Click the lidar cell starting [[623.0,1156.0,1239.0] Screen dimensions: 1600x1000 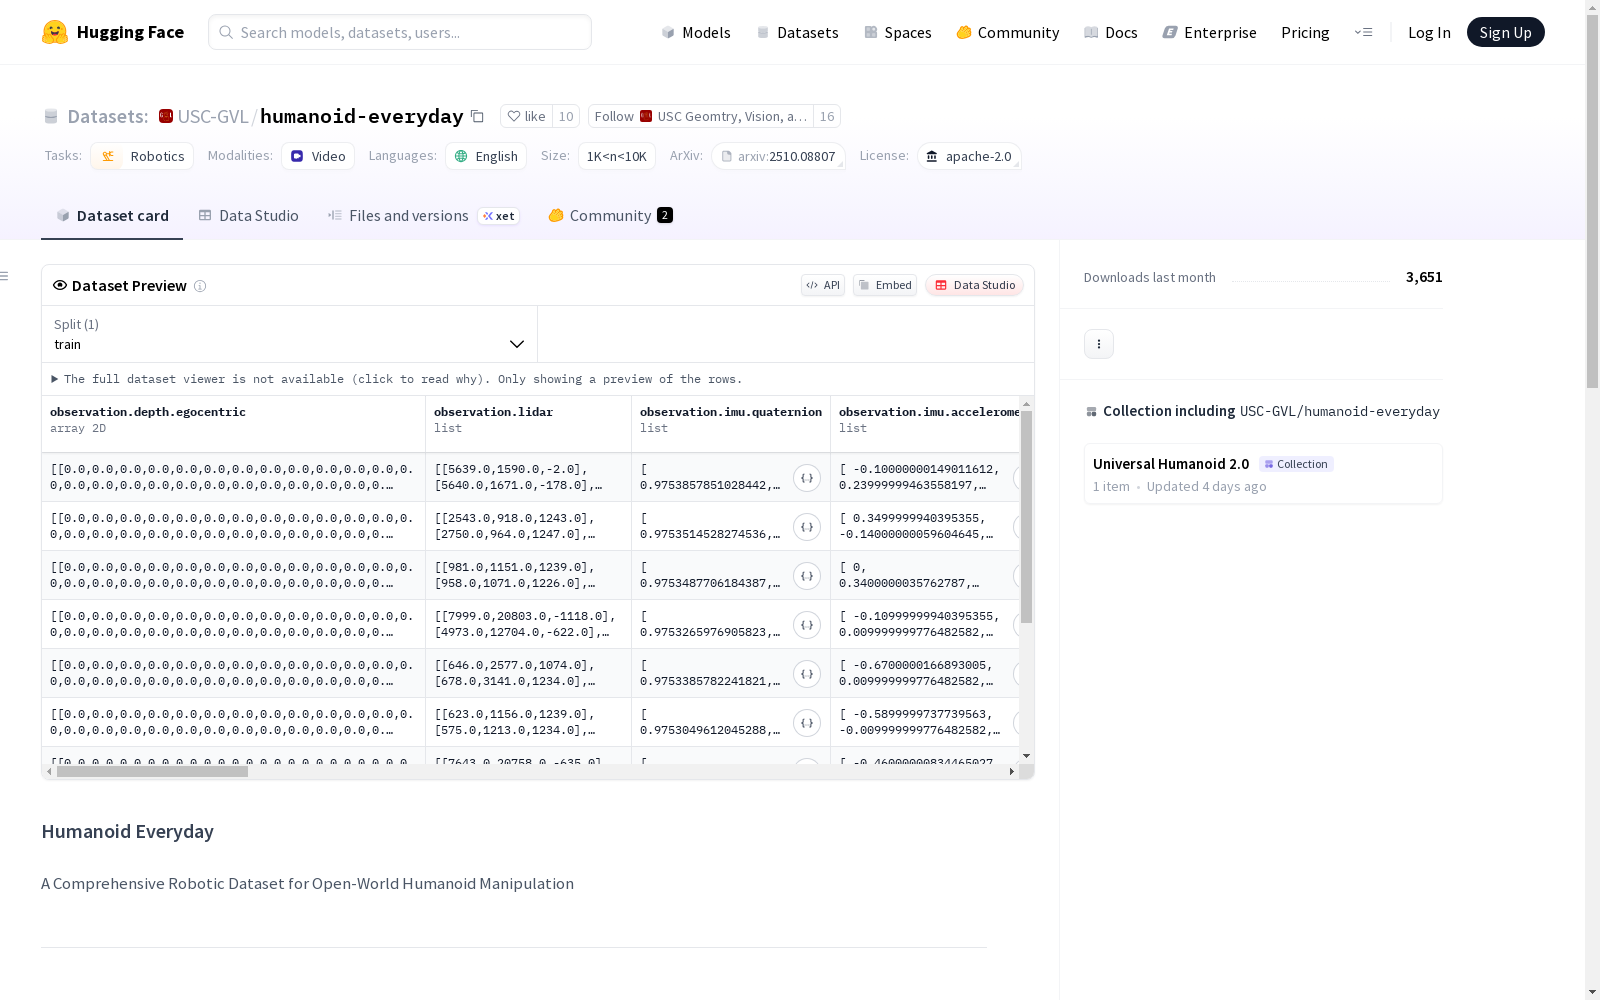529,723
